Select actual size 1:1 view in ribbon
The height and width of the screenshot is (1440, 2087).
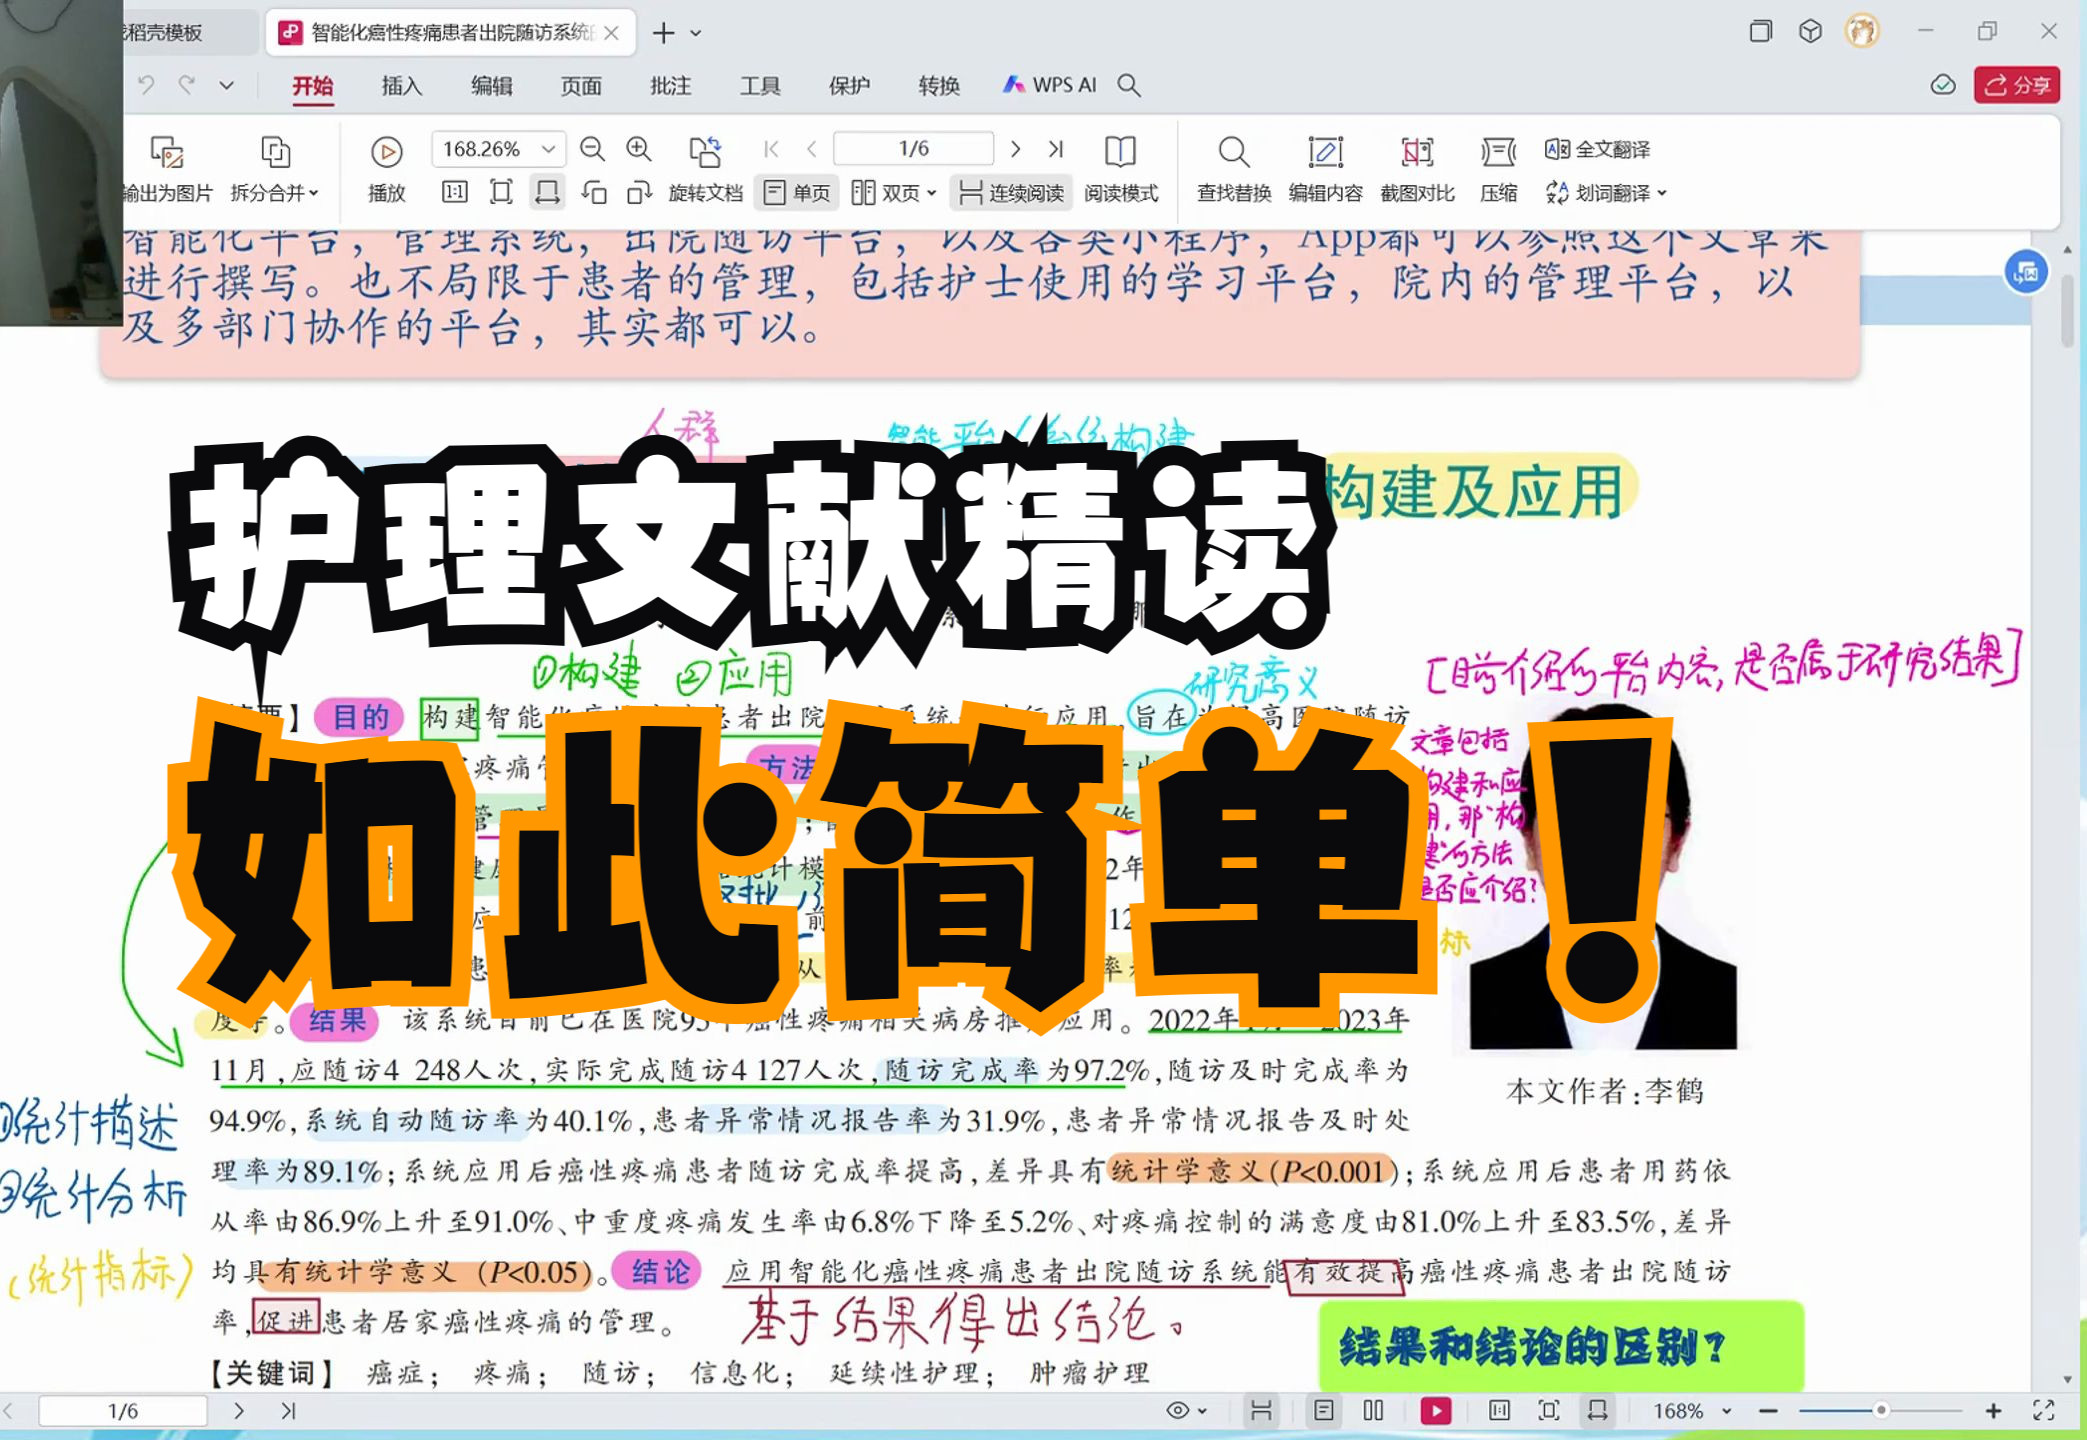pos(454,192)
